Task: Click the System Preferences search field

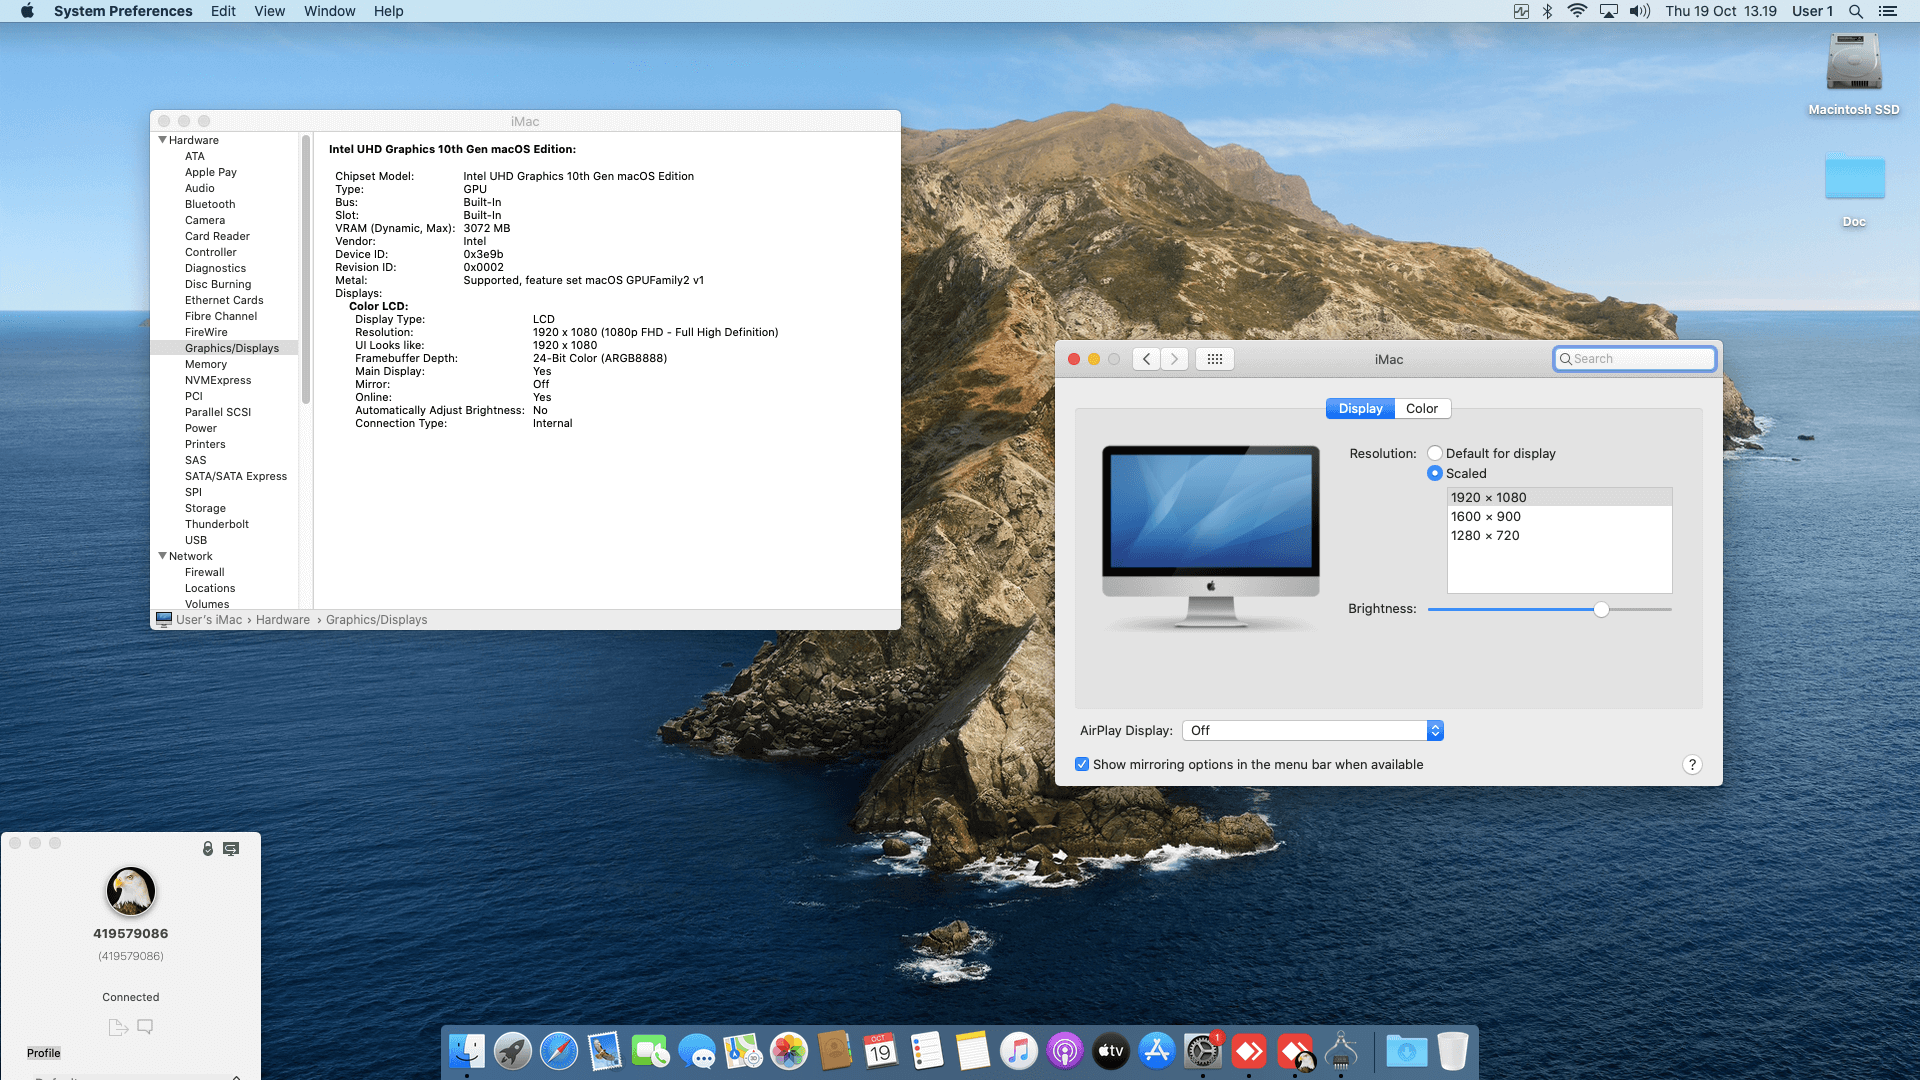Action: (1635, 359)
